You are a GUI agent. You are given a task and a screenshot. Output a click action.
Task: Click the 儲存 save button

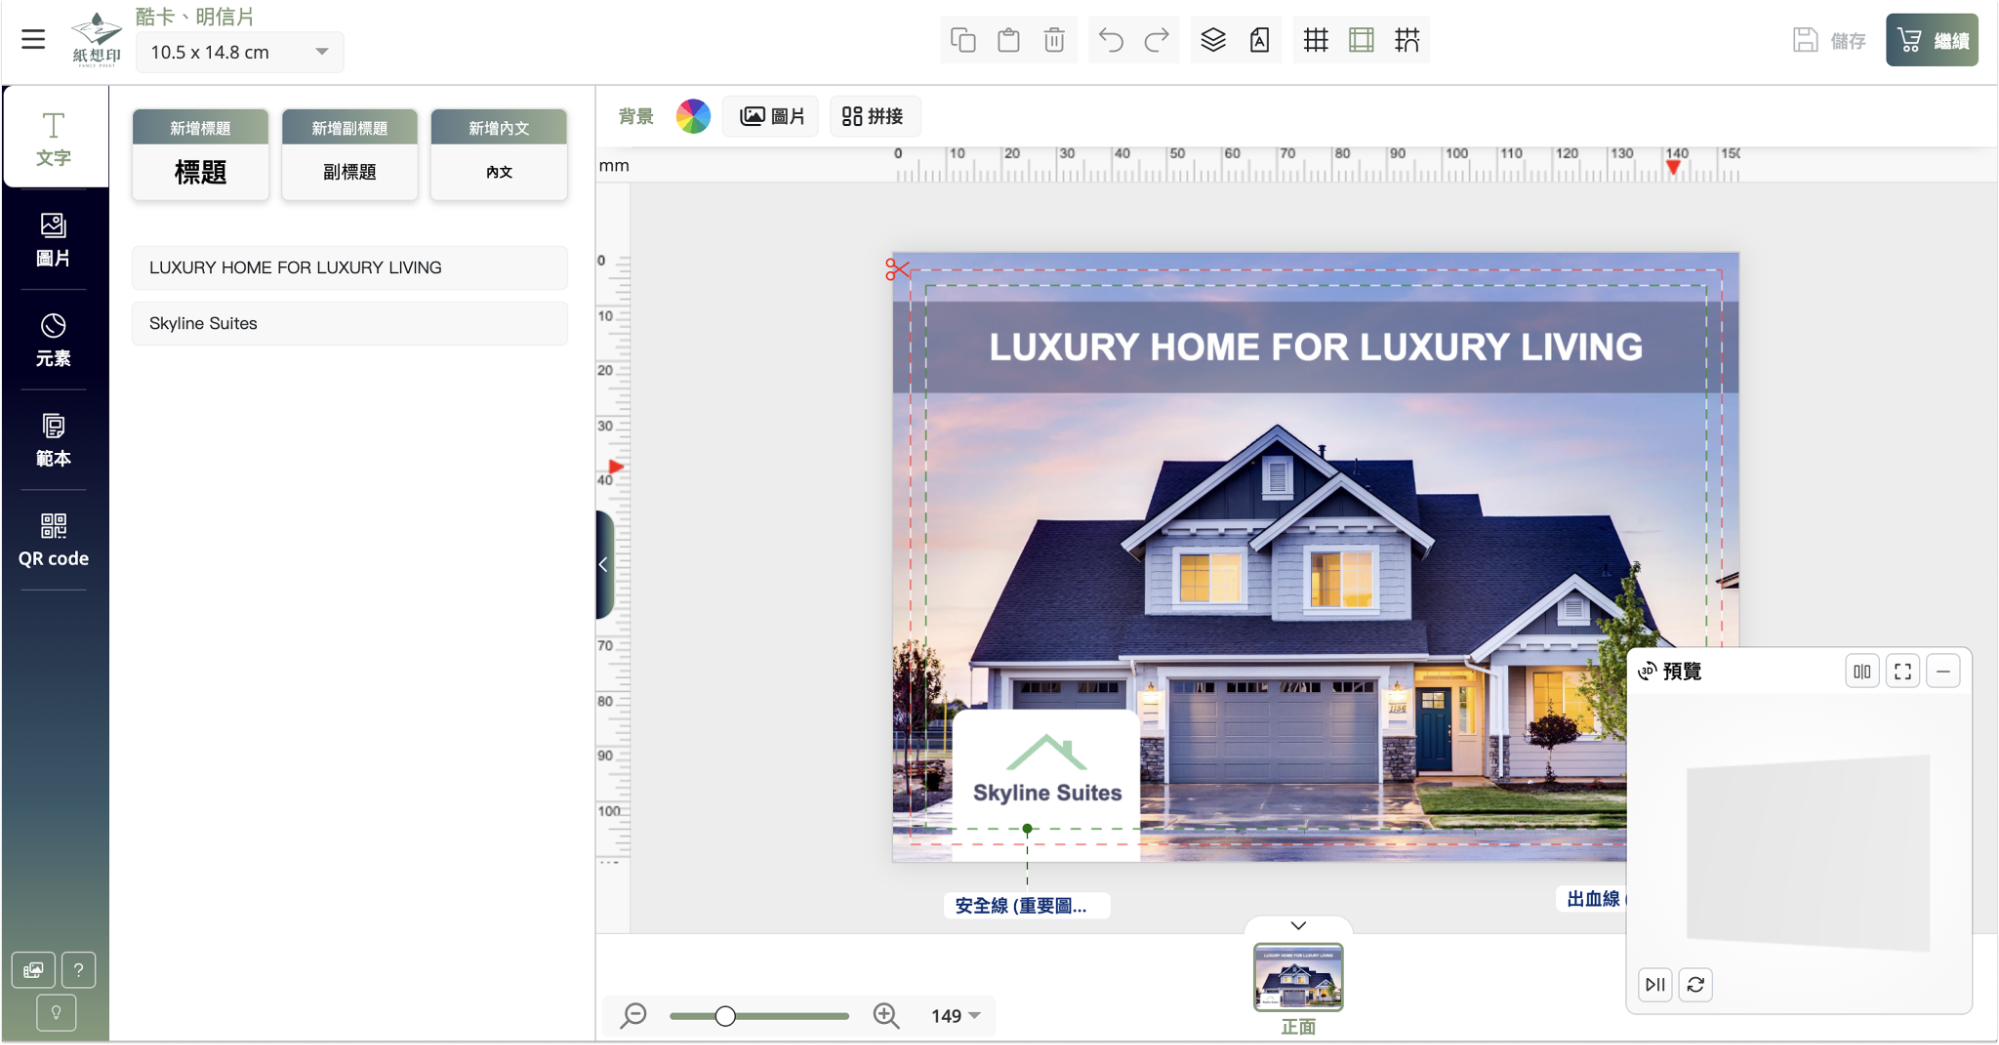point(1829,40)
